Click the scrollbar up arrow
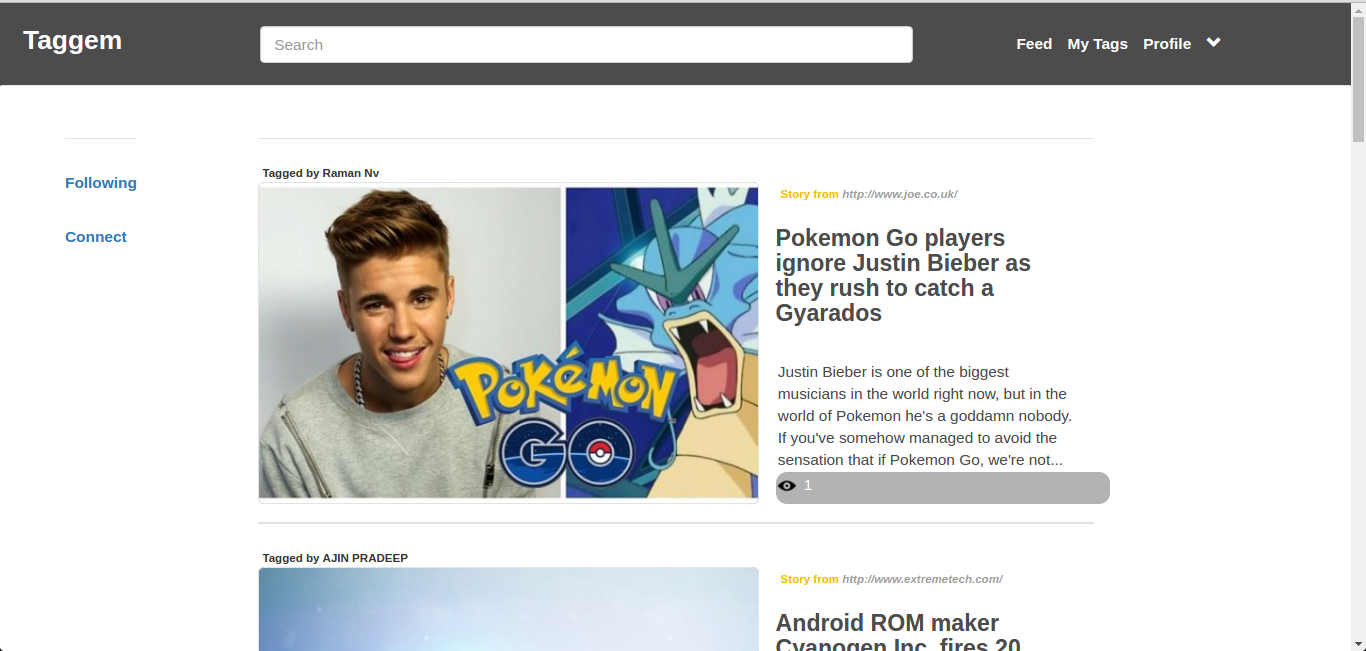The width and height of the screenshot is (1366, 651). click(x=1358, y=9)
